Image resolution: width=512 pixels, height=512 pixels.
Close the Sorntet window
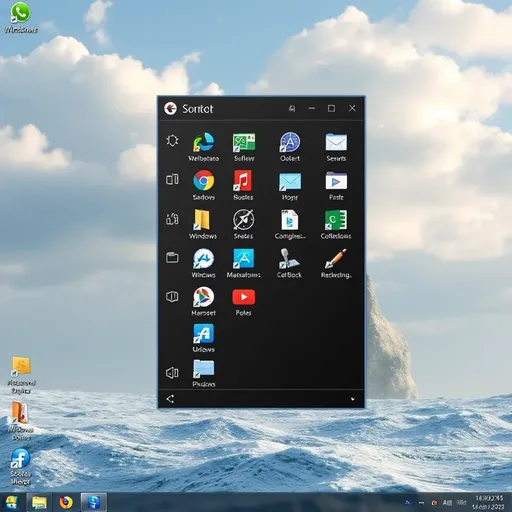coord(352,108)
